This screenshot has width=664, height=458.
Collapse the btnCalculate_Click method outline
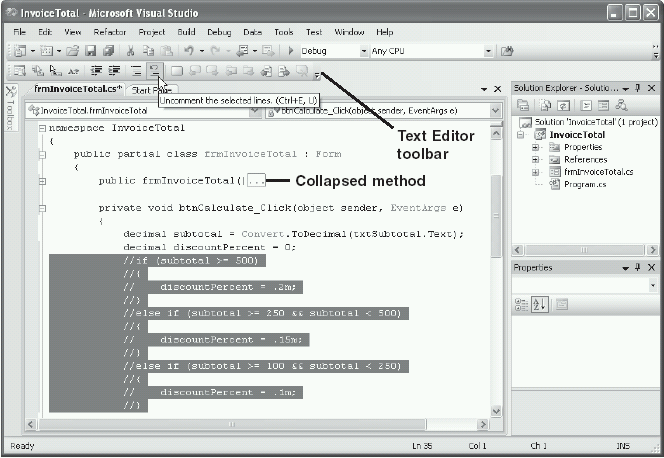pos(42,208)
